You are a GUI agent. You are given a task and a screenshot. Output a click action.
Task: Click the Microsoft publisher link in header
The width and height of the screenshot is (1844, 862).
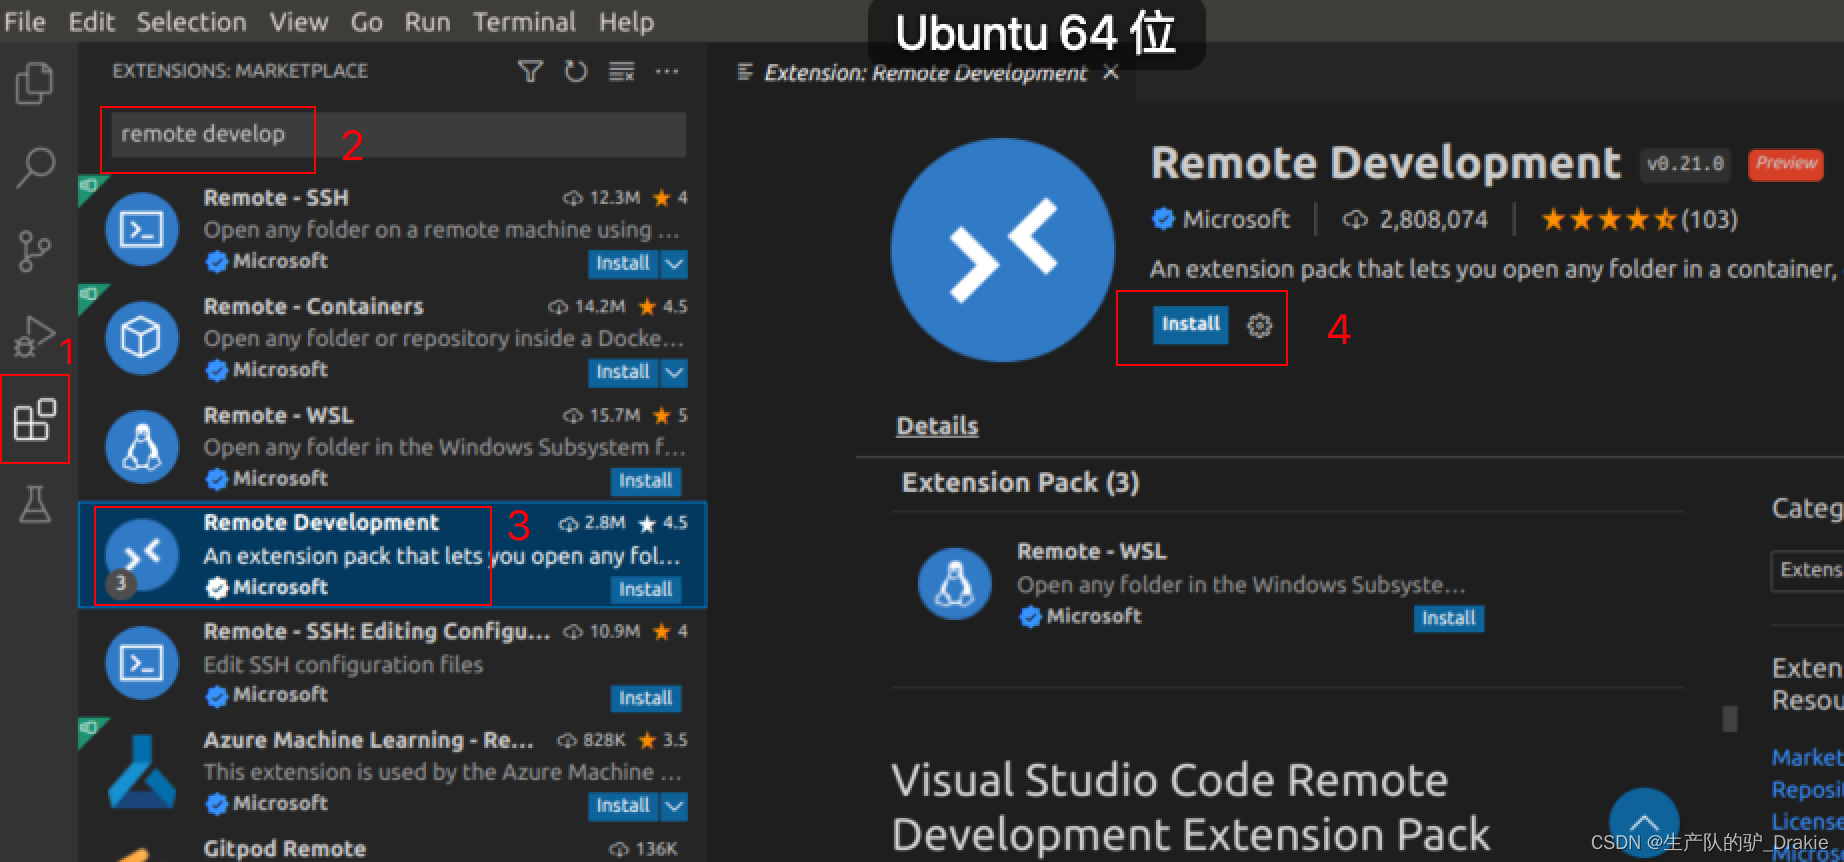1236,219
